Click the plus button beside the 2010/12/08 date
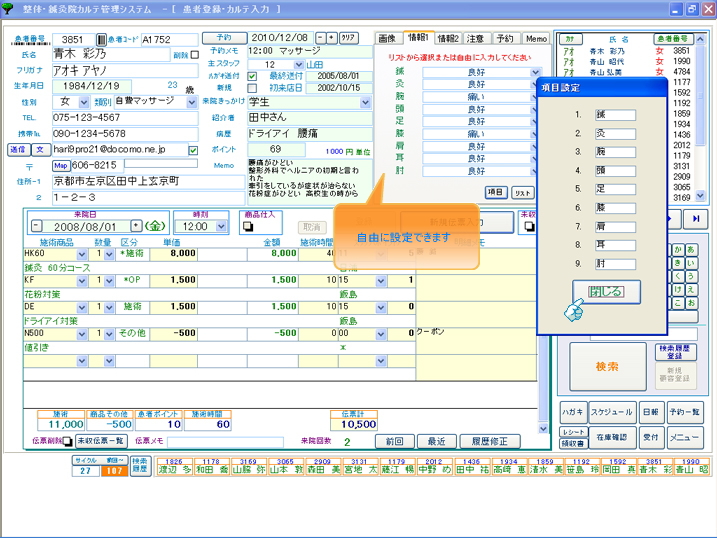 (x=332, y=38)
